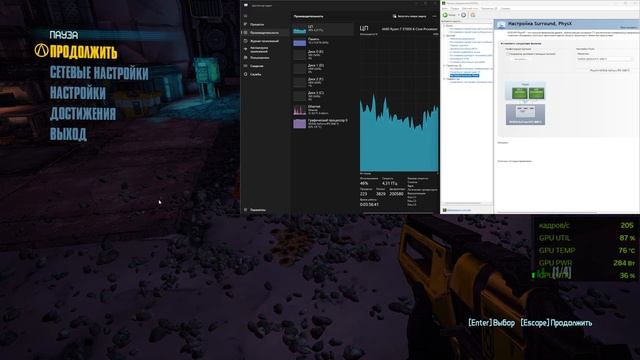Open Правка menu in NVIDIA panel

(x=455, y=9)
